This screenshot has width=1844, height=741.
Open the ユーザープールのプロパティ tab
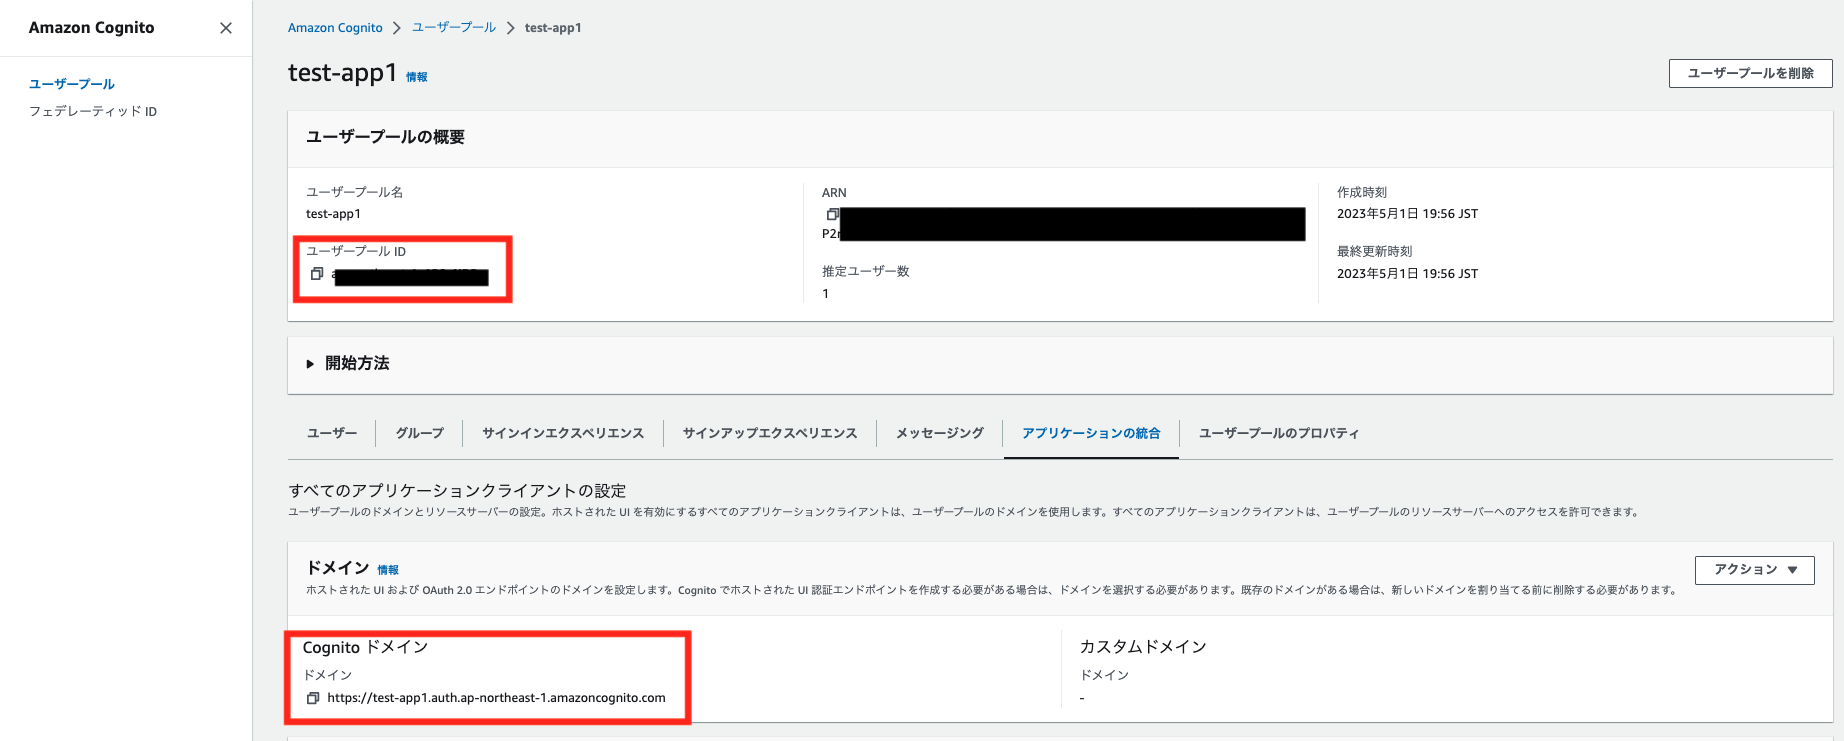(1279, 433)
